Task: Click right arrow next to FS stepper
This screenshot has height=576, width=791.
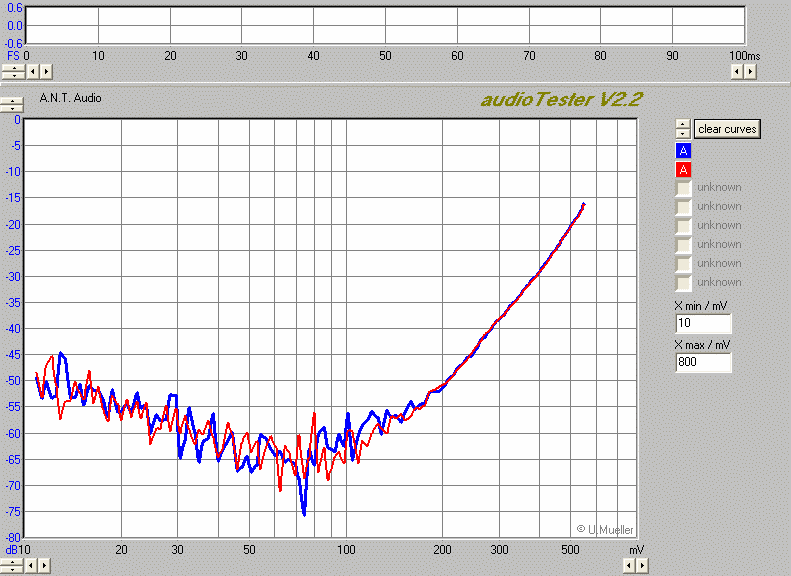Action: [x=46, y=71]
